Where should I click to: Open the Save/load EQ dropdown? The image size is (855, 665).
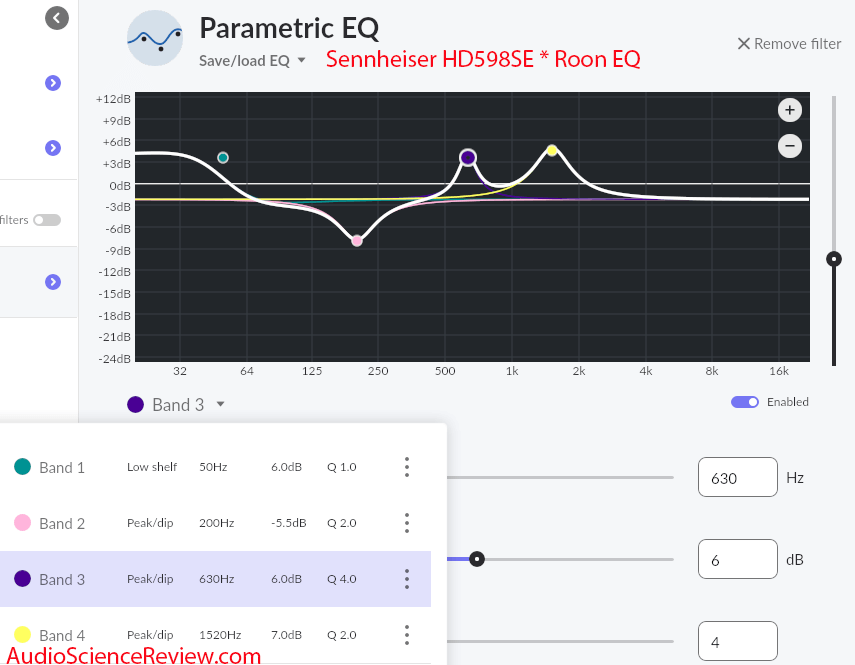click(x=252, y=61)
